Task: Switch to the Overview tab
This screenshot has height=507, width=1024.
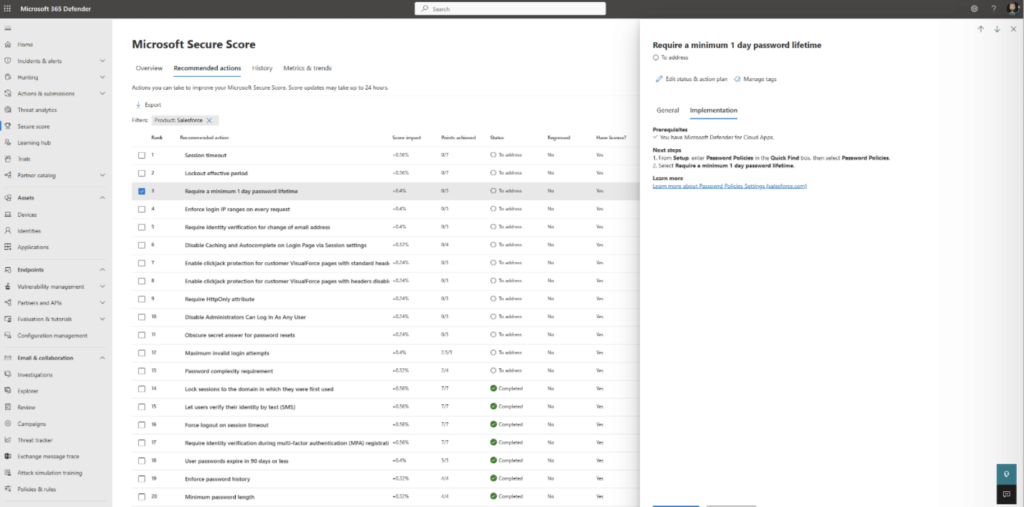Action: point(149,68)
